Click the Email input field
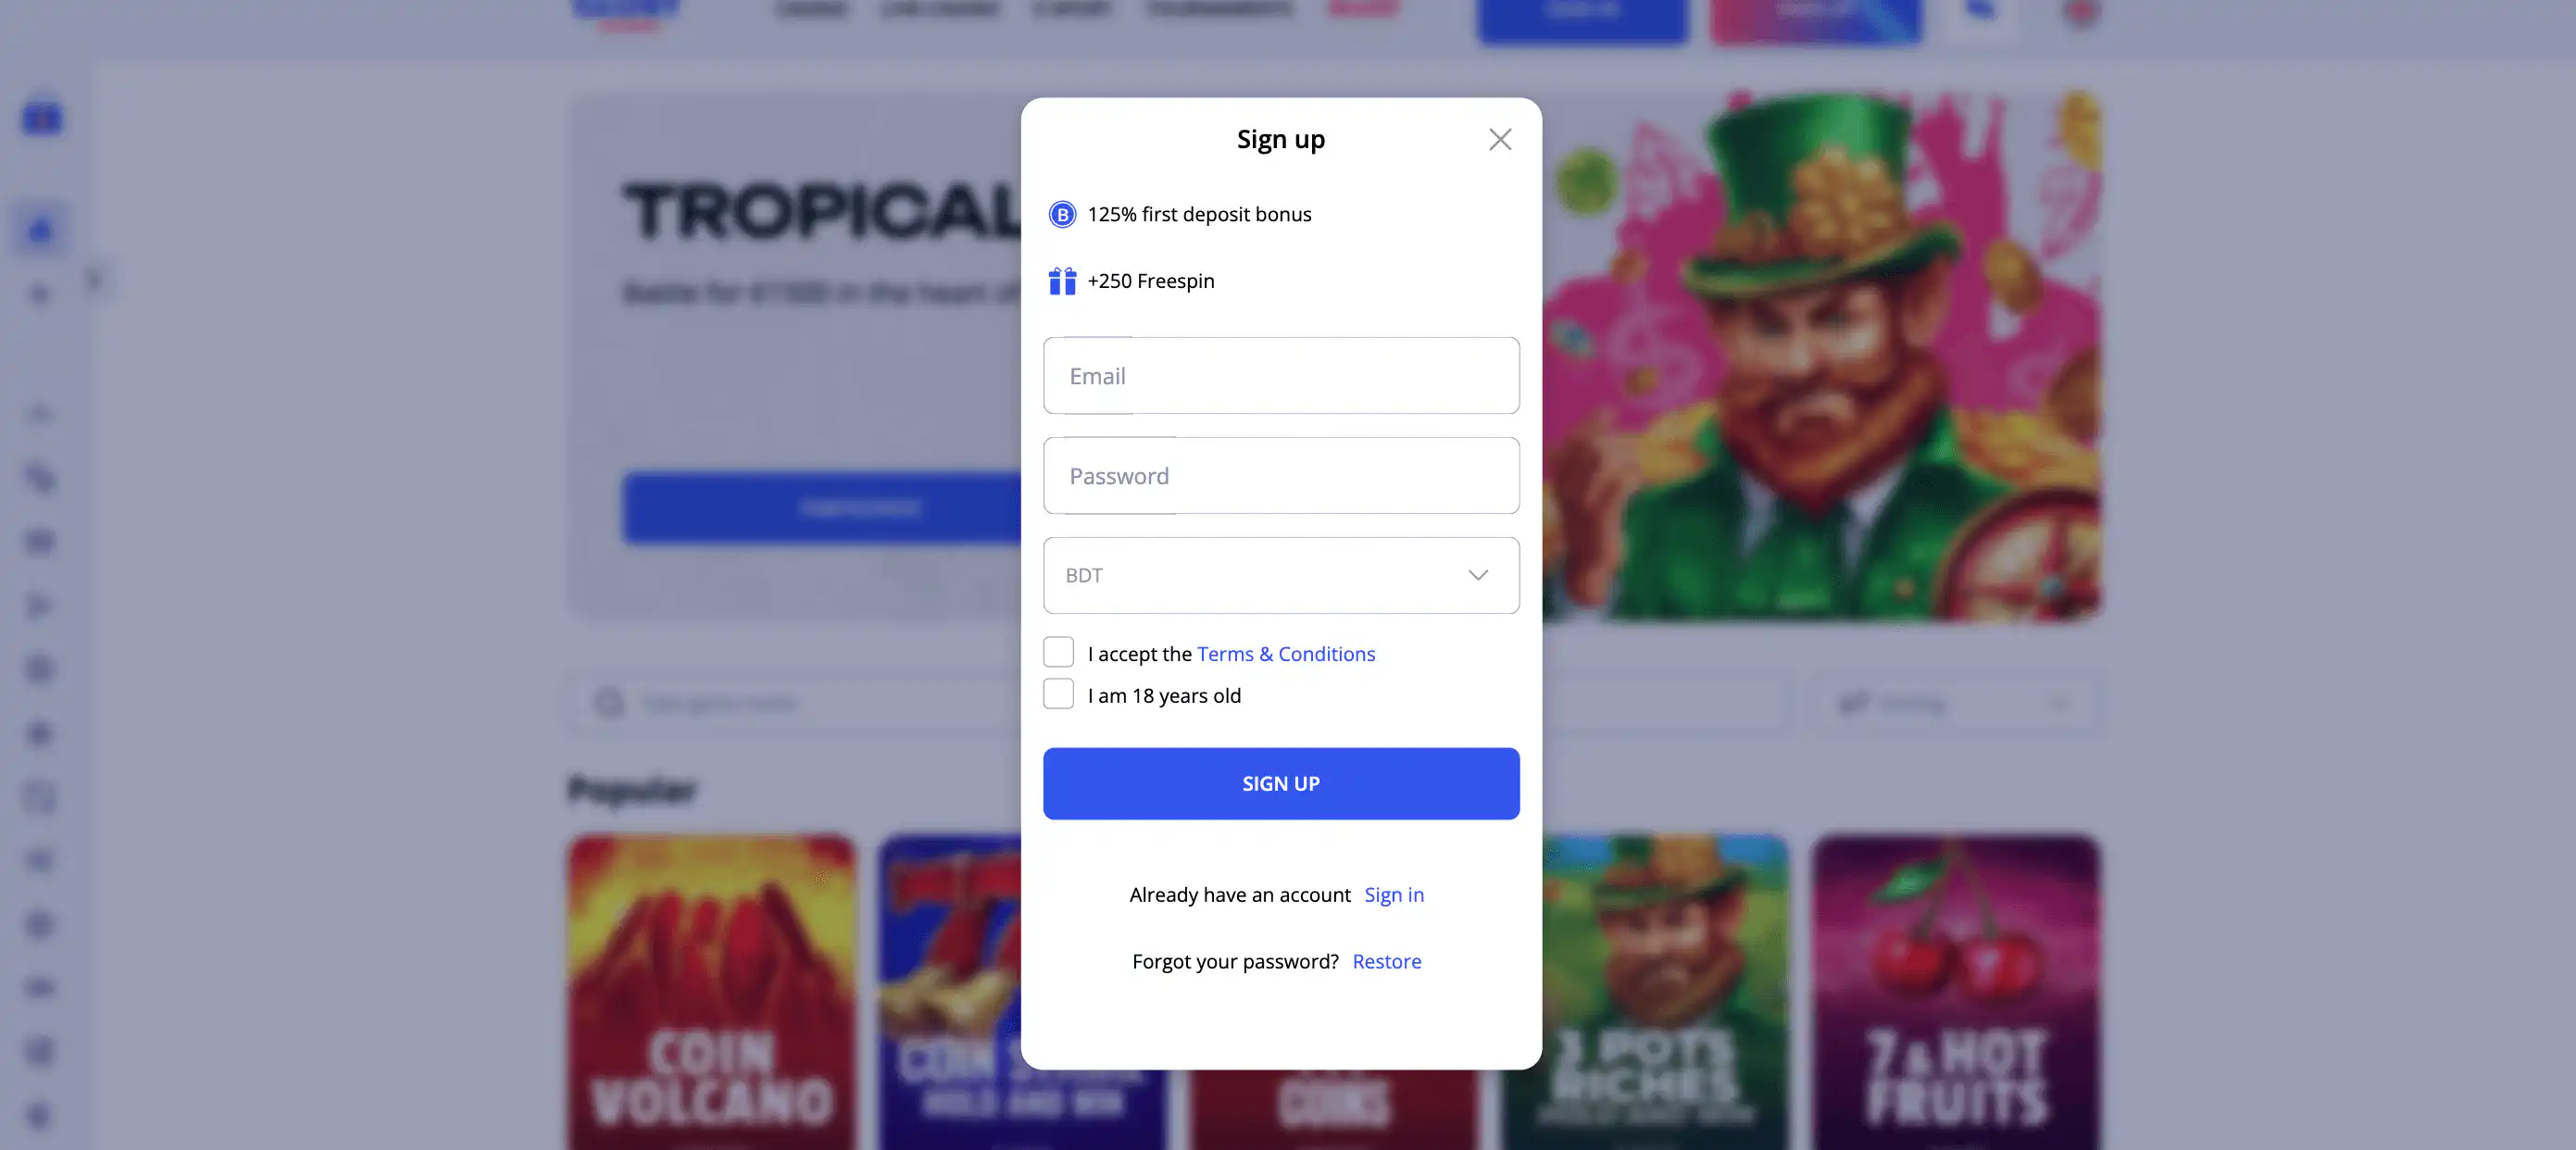Image resolution: width=2576 pixels, height=1150 pixels. point(1280,375)
